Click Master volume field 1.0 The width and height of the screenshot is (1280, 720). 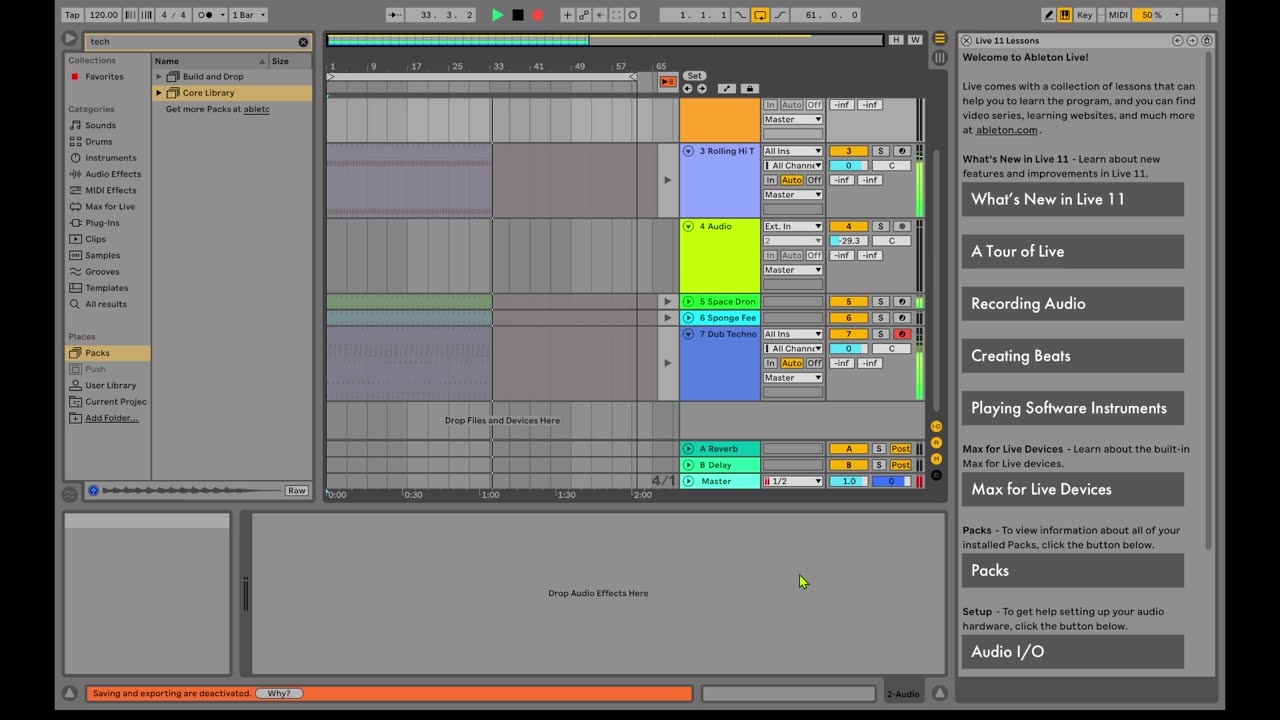pyautogui.click(x=848, y=481)
